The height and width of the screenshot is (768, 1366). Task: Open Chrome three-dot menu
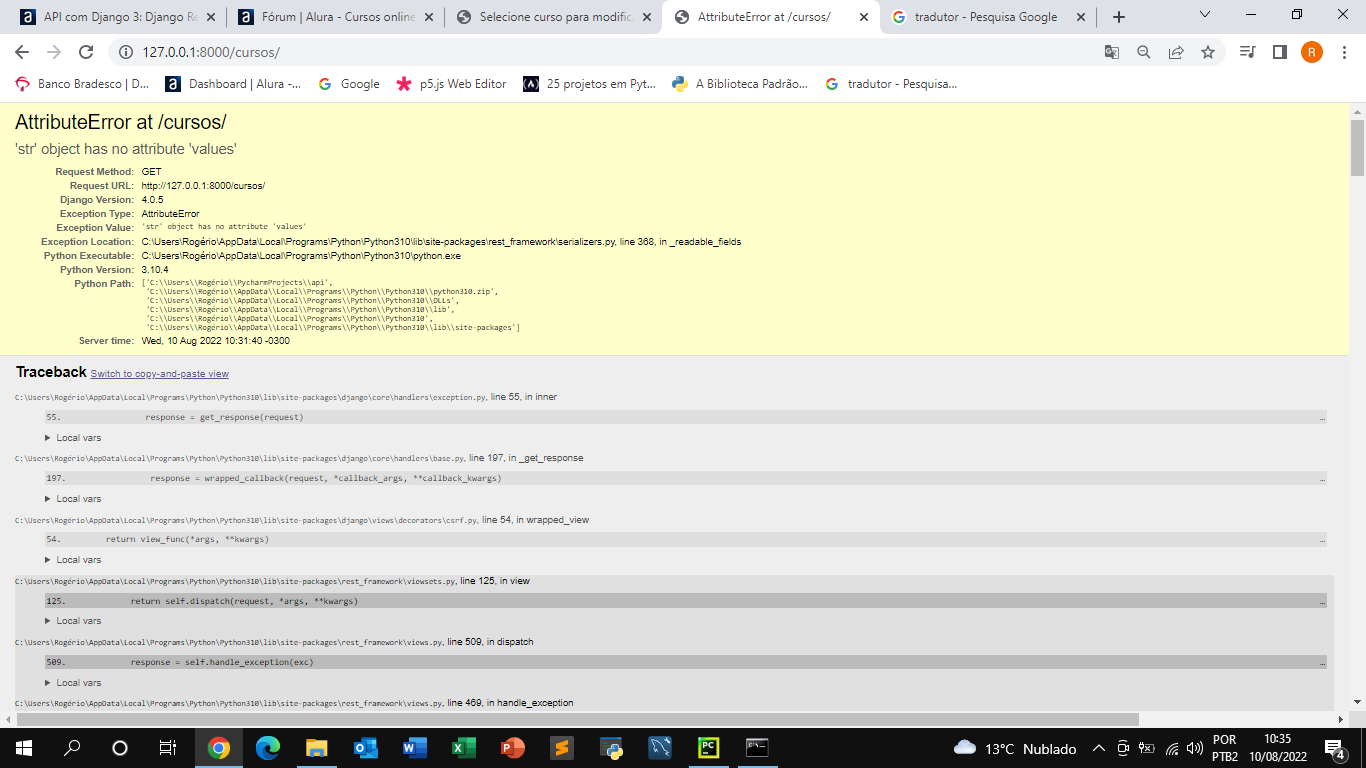(x=1344, y=52)
